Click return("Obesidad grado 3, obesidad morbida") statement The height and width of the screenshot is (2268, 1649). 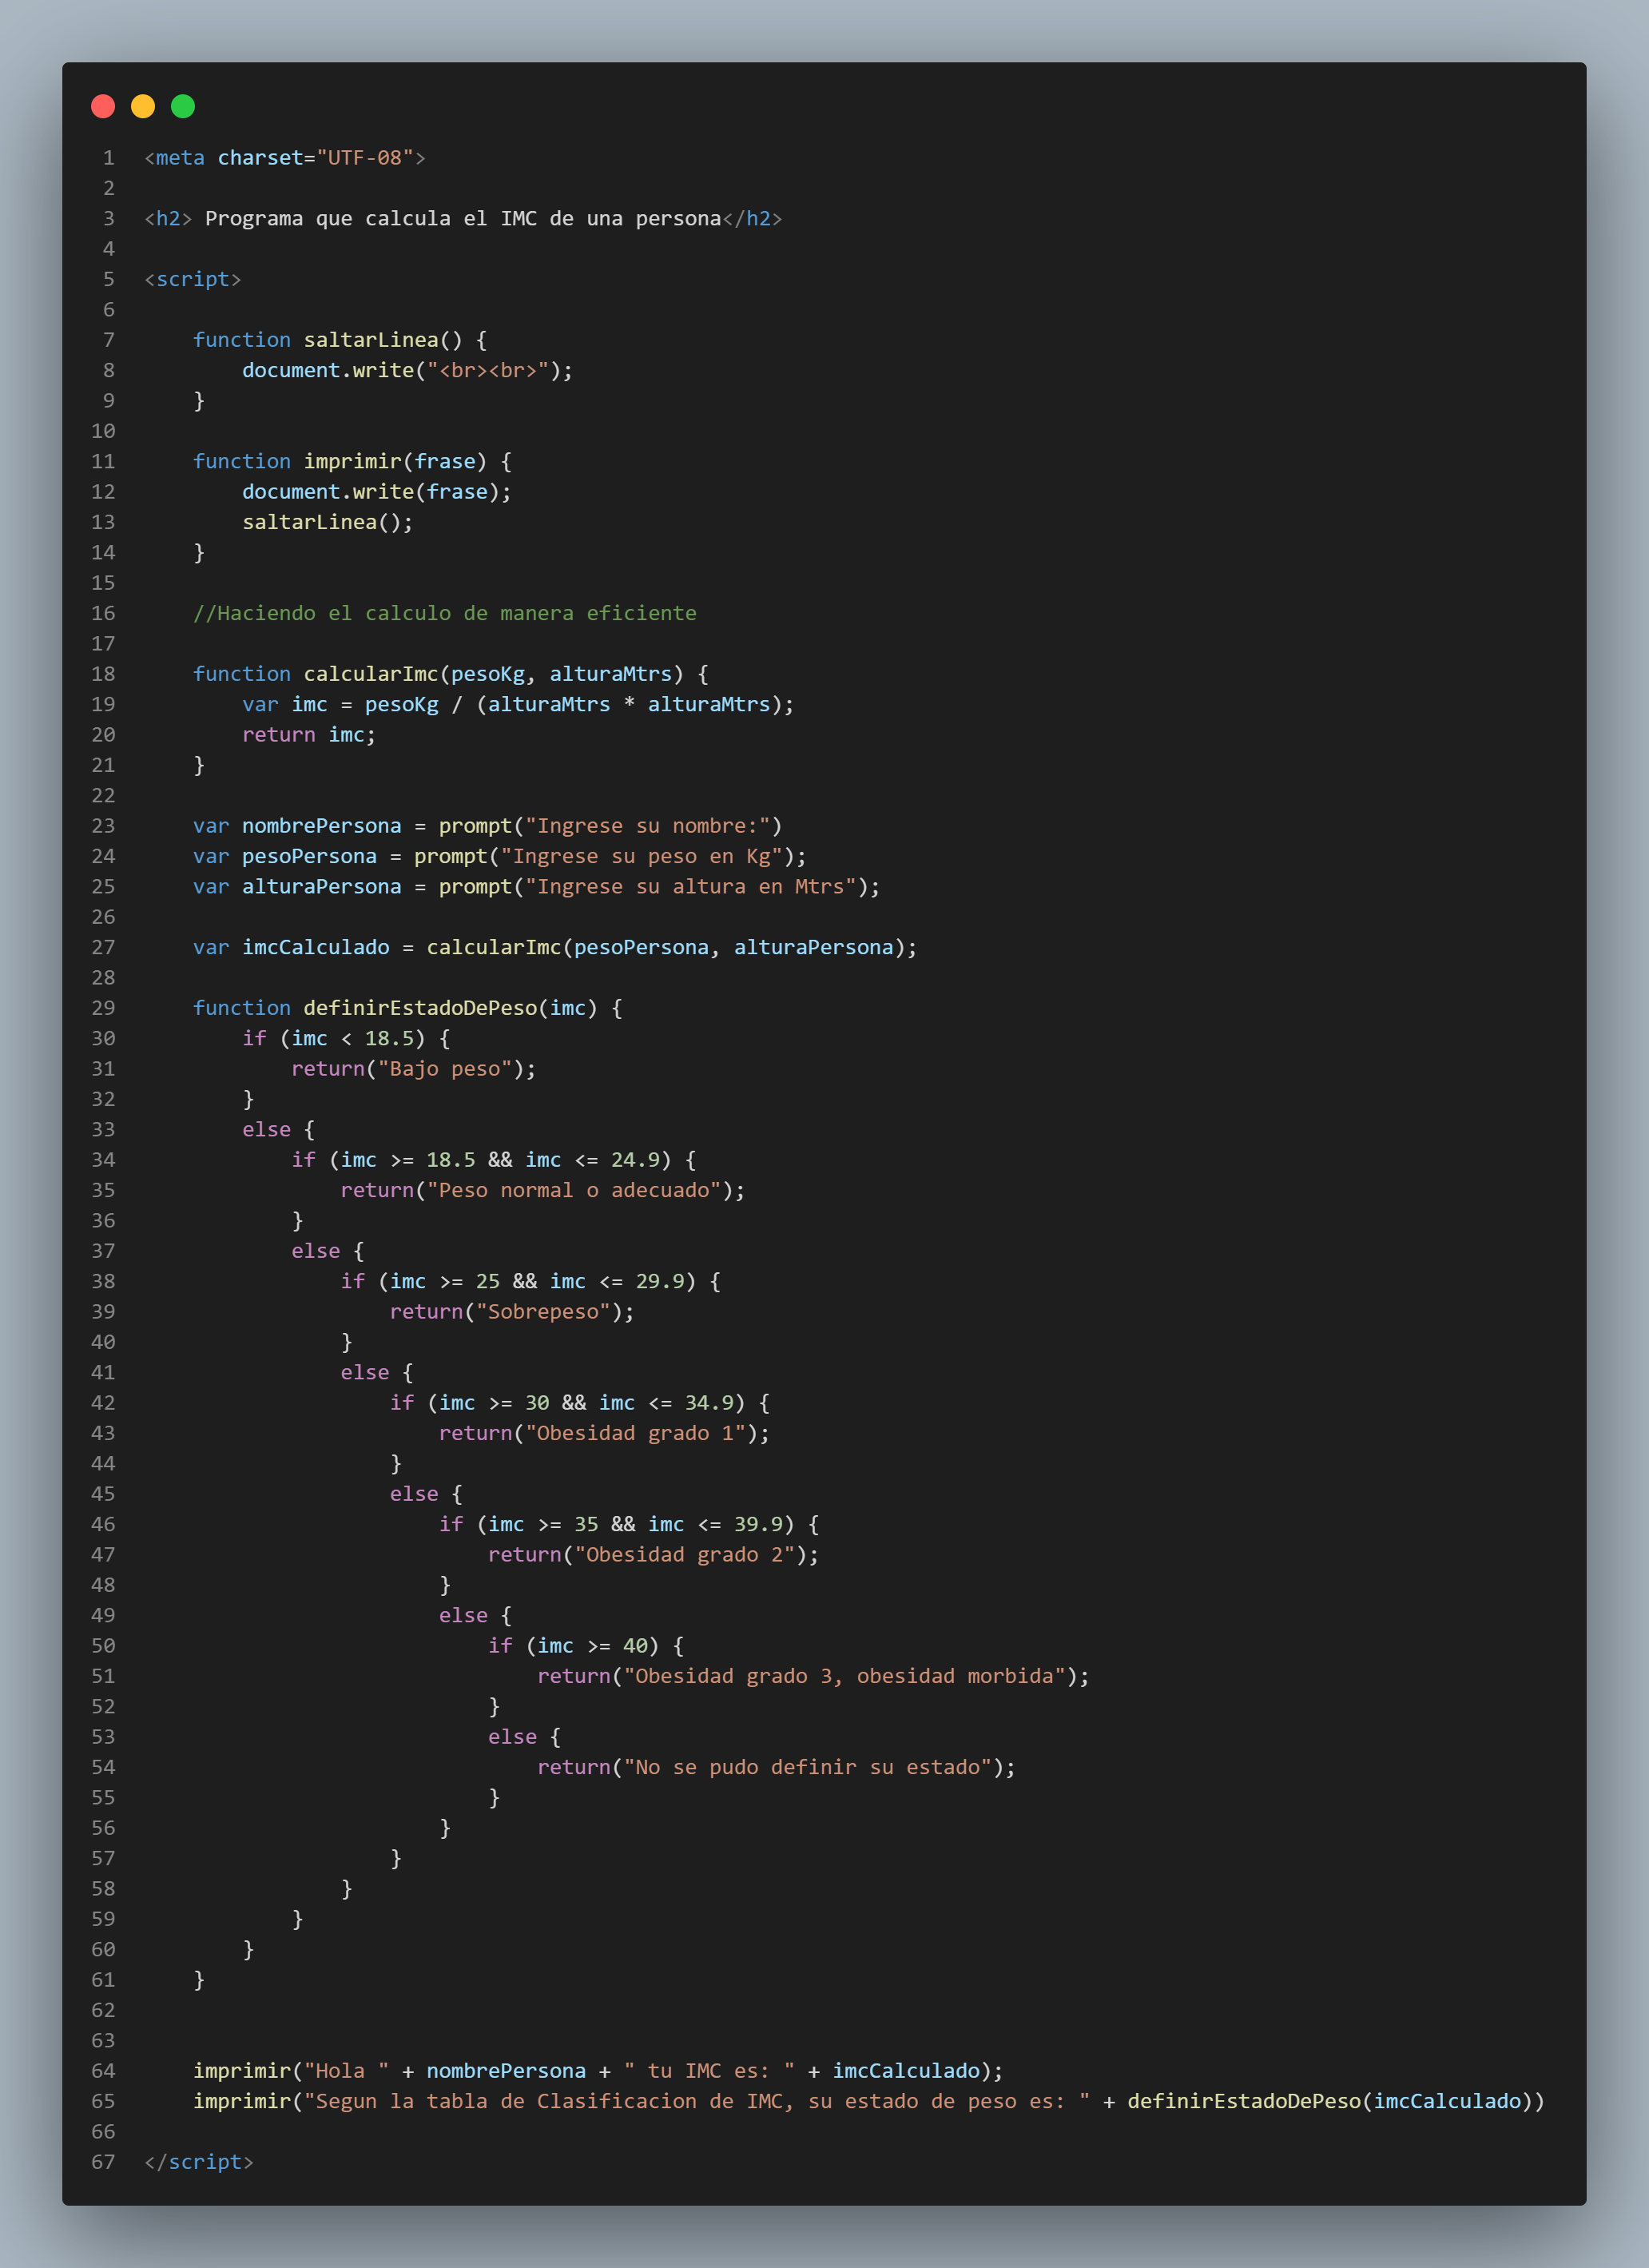(814, 1676)
